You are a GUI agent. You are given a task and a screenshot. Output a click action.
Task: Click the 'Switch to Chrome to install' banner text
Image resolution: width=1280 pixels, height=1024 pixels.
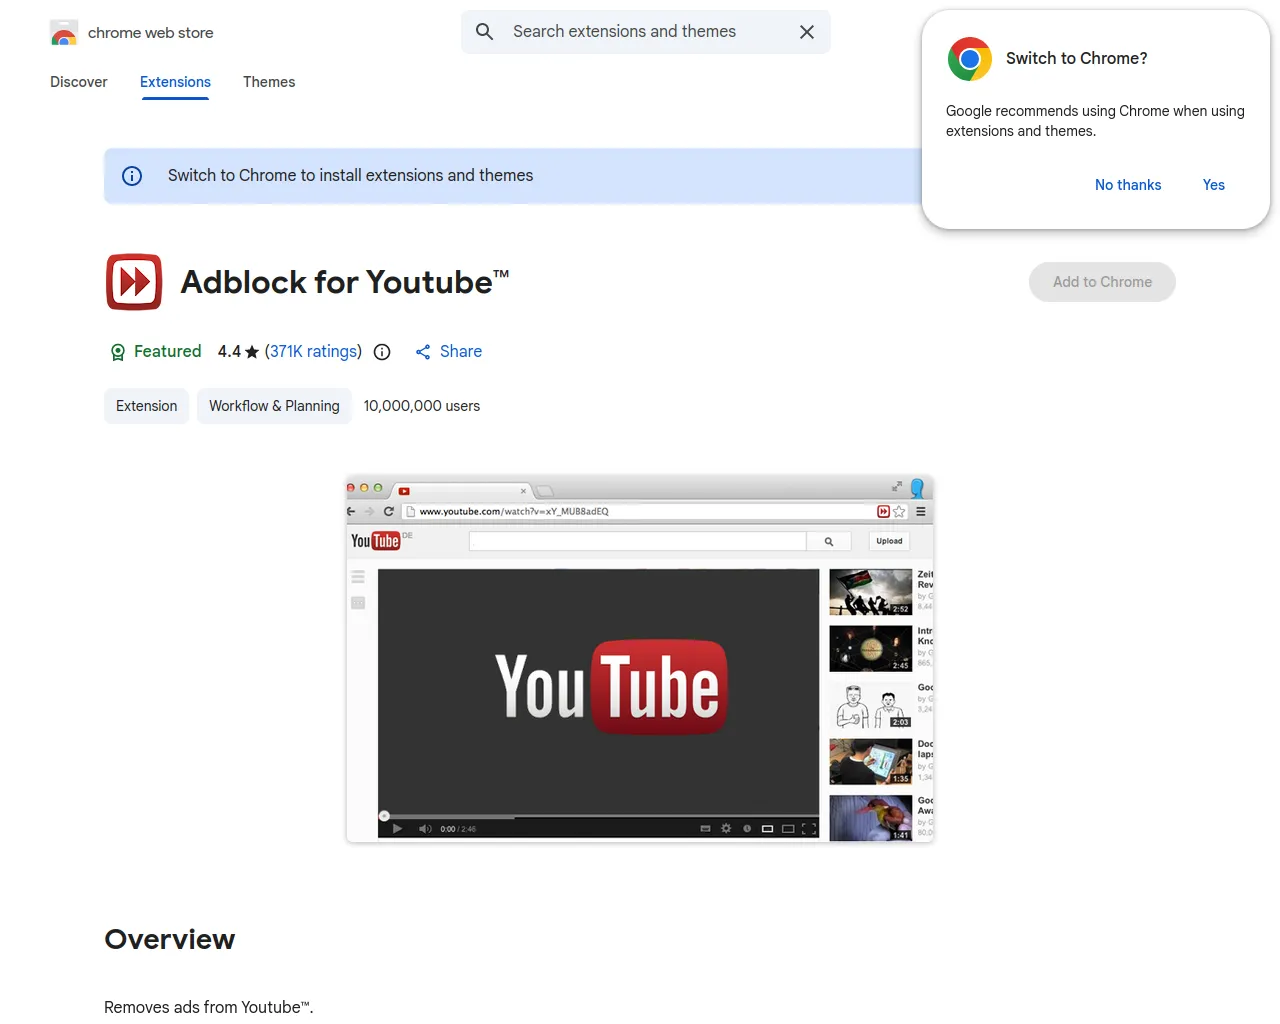[x=351, y=176]
